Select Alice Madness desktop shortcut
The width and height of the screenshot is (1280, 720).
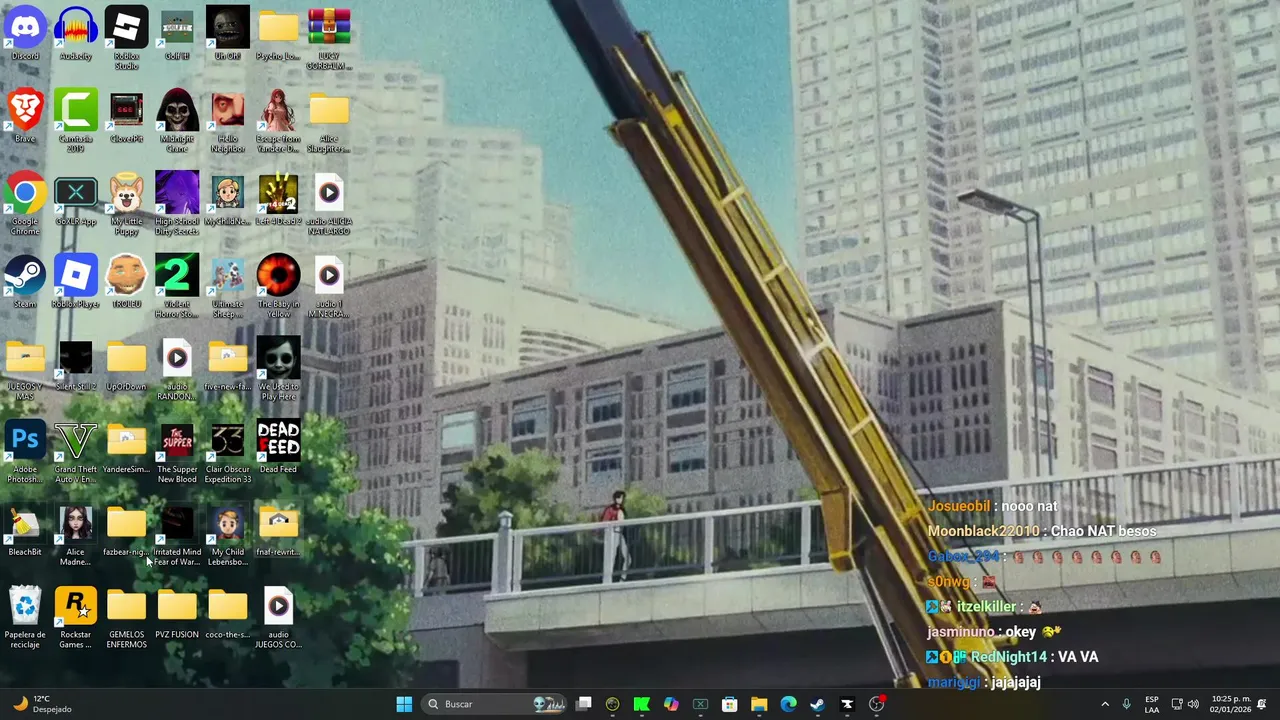pyautogui.click(x=76, y=535)
